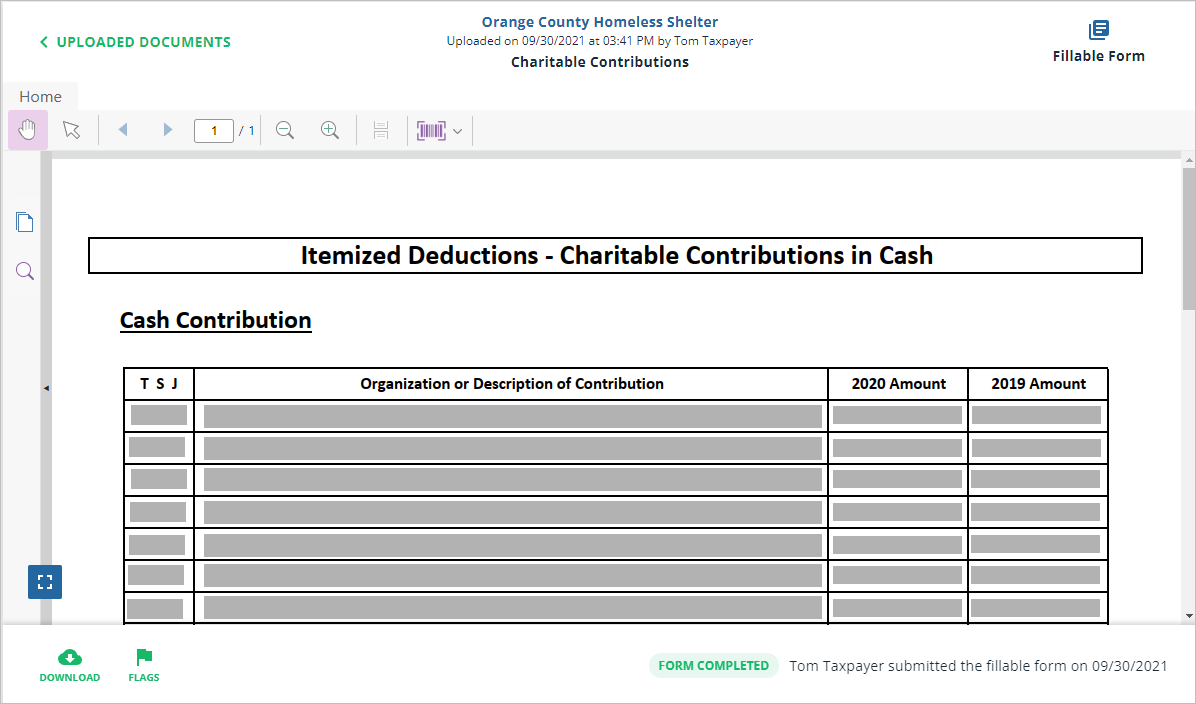Click the first 2020 Amount field

coord(897,415)
